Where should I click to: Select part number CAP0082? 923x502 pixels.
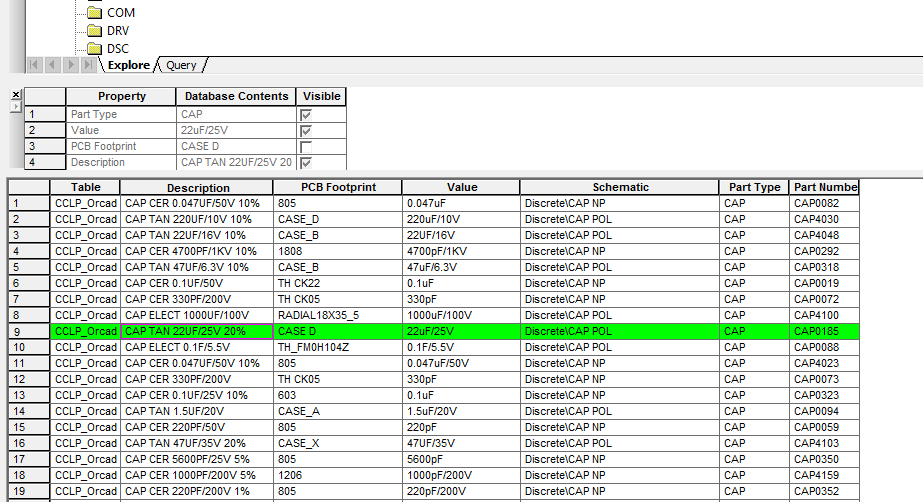824,203
